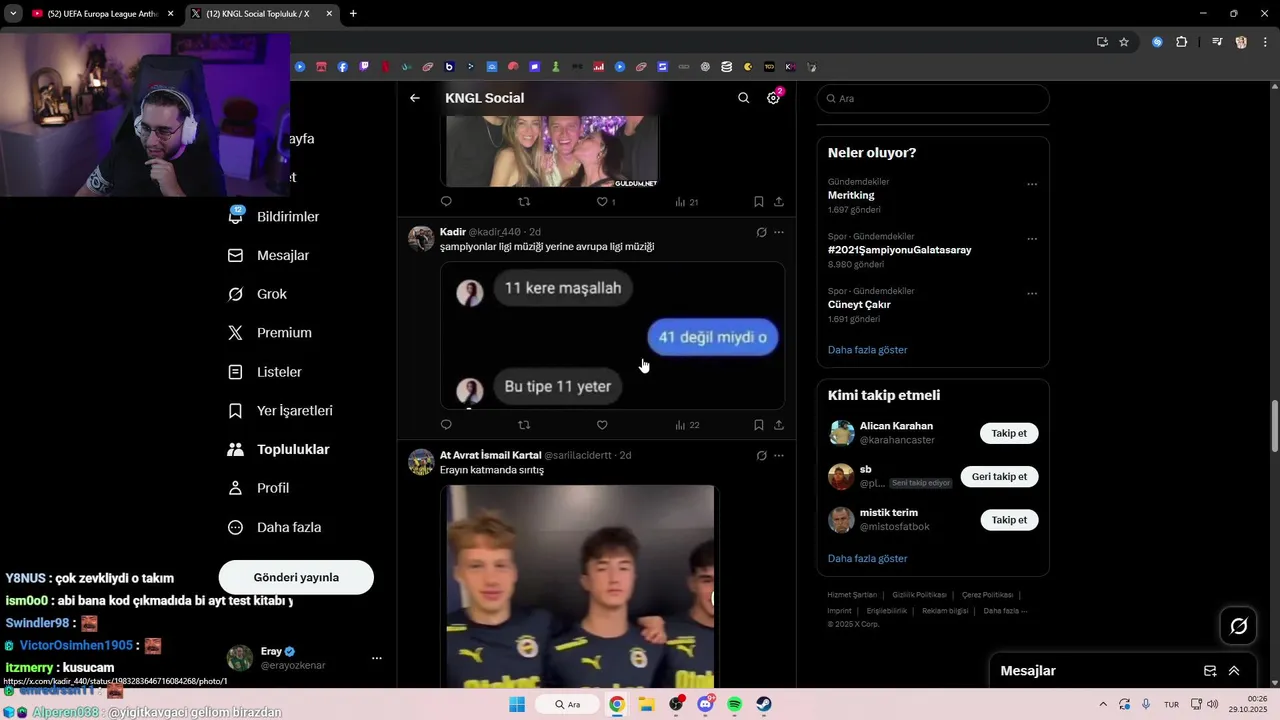1280x720 pixels.
Task: Share the top photo post
Action: tap(779, 202)
